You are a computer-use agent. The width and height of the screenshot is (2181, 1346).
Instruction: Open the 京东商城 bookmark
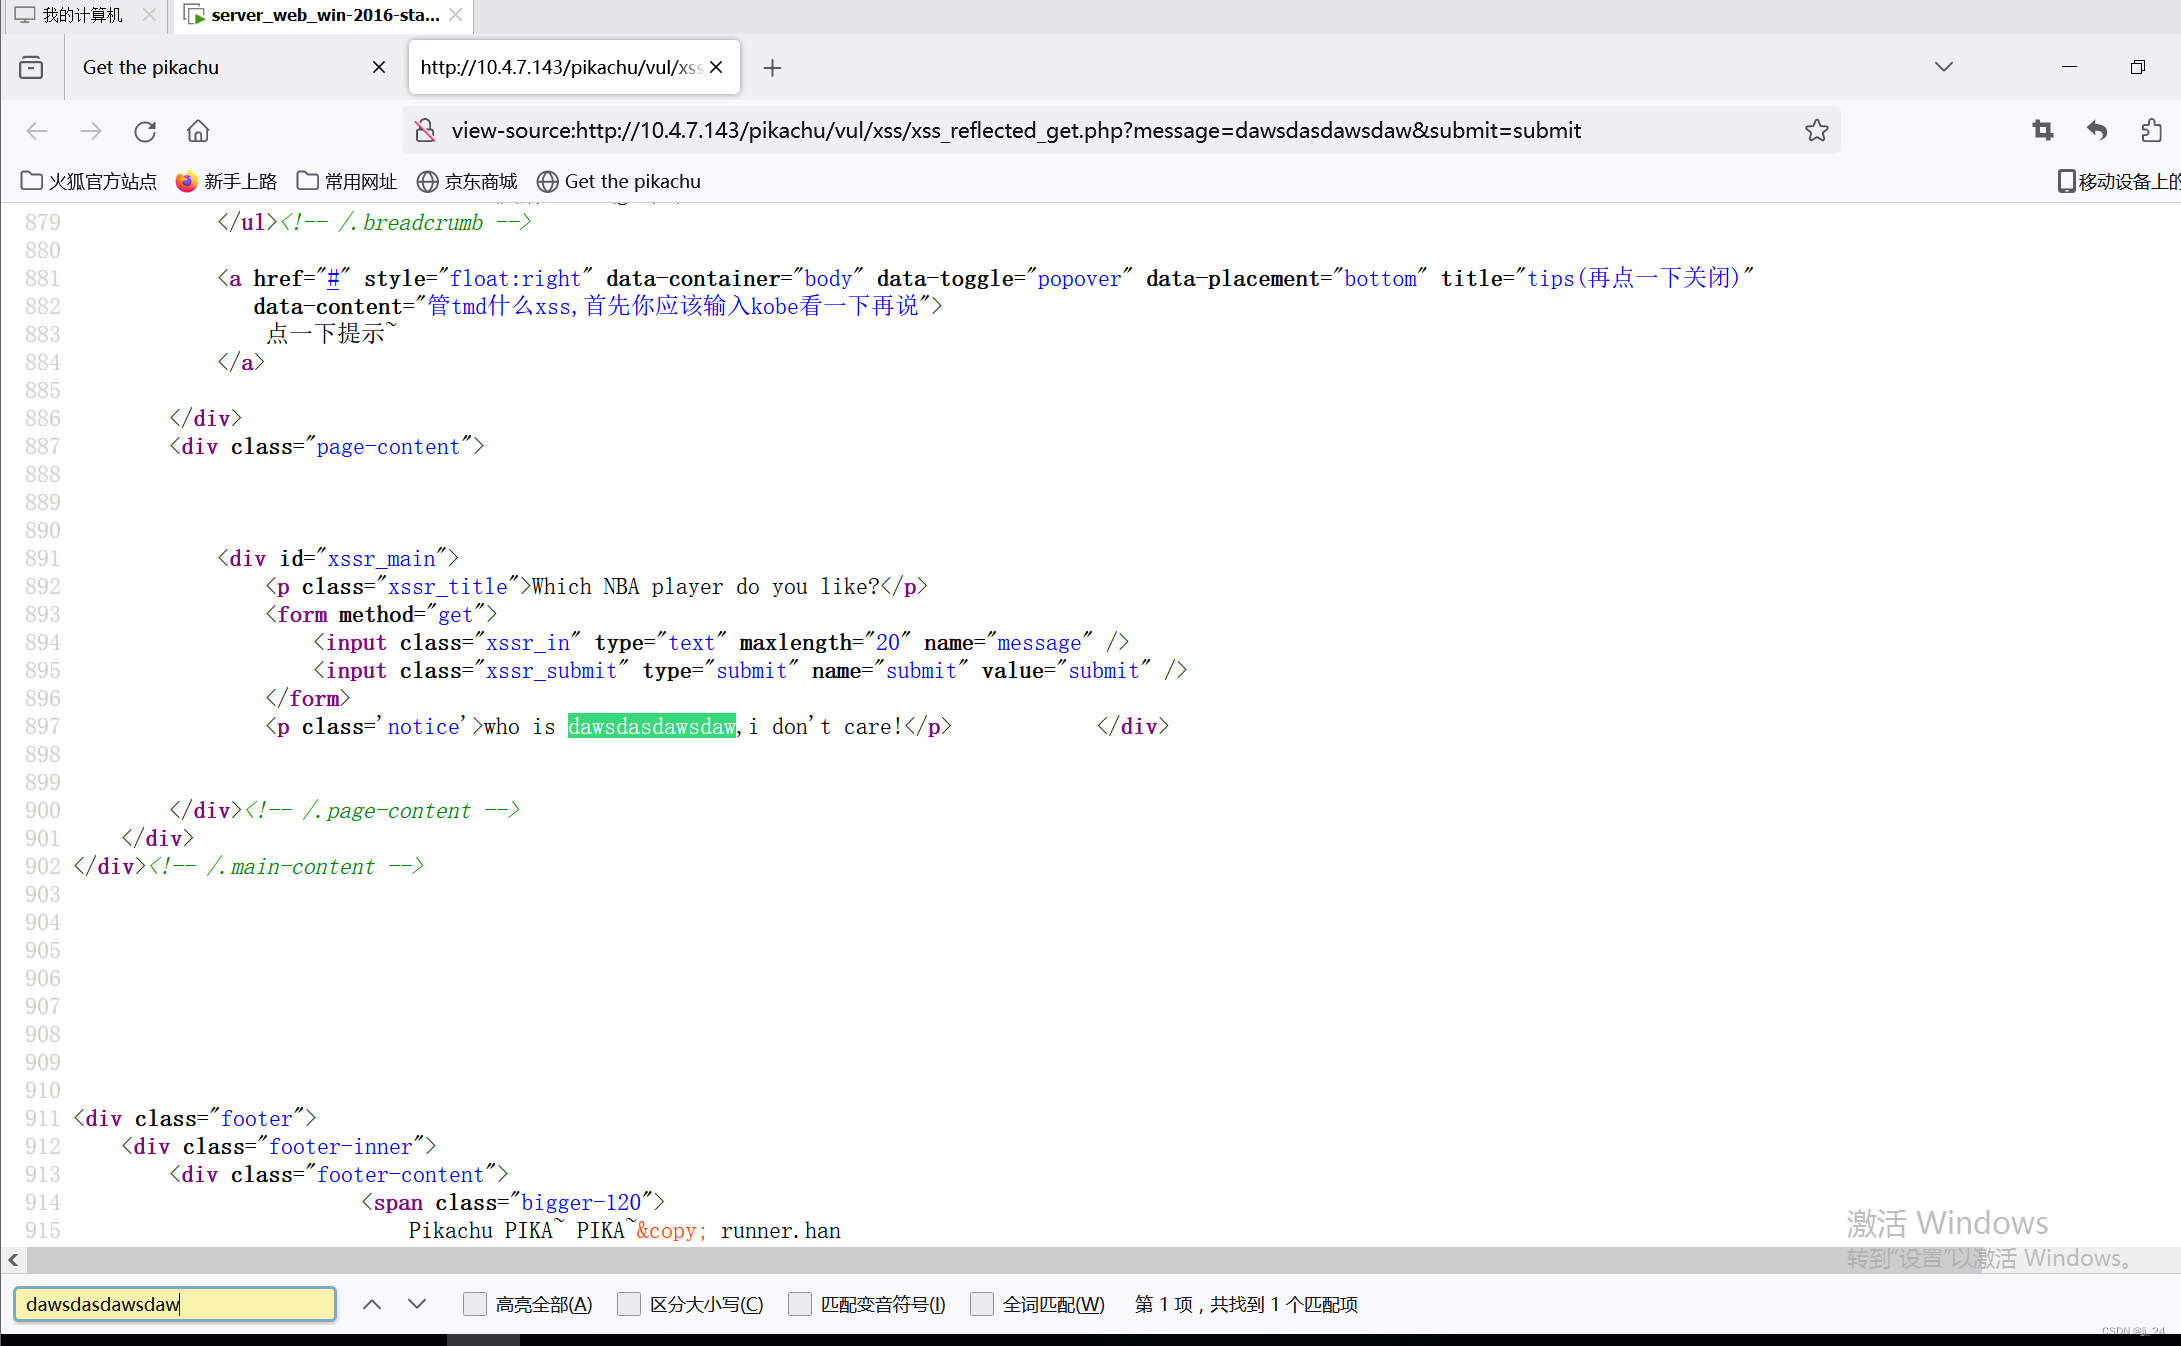click(467, 181)
